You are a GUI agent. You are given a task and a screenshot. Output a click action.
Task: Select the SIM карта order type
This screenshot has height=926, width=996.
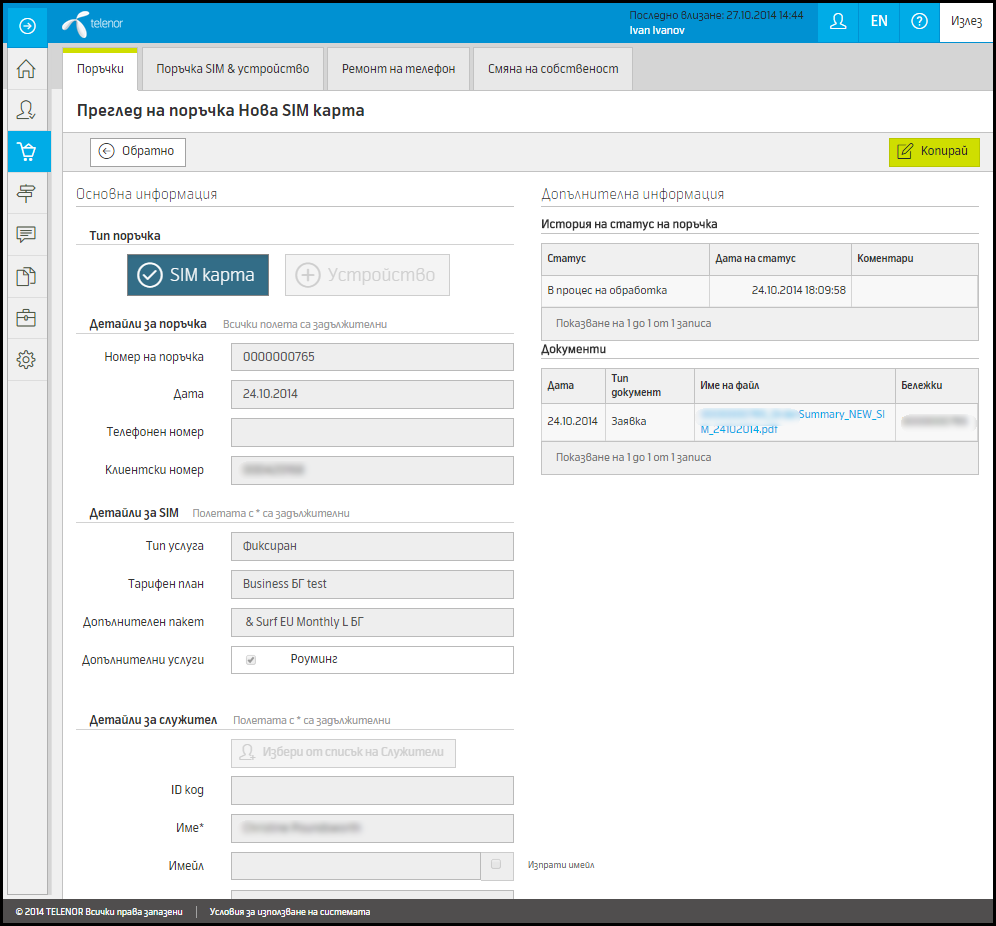(198, 275)
